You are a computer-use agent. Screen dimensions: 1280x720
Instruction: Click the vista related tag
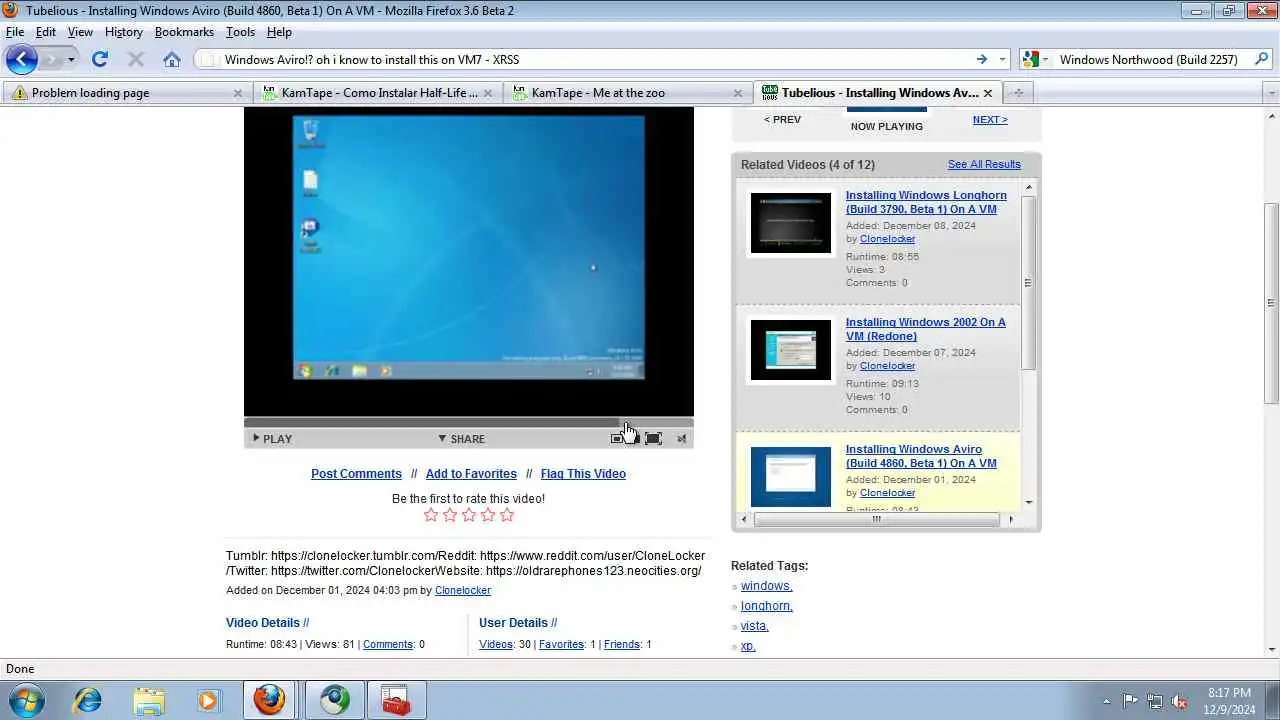(755, 626)
